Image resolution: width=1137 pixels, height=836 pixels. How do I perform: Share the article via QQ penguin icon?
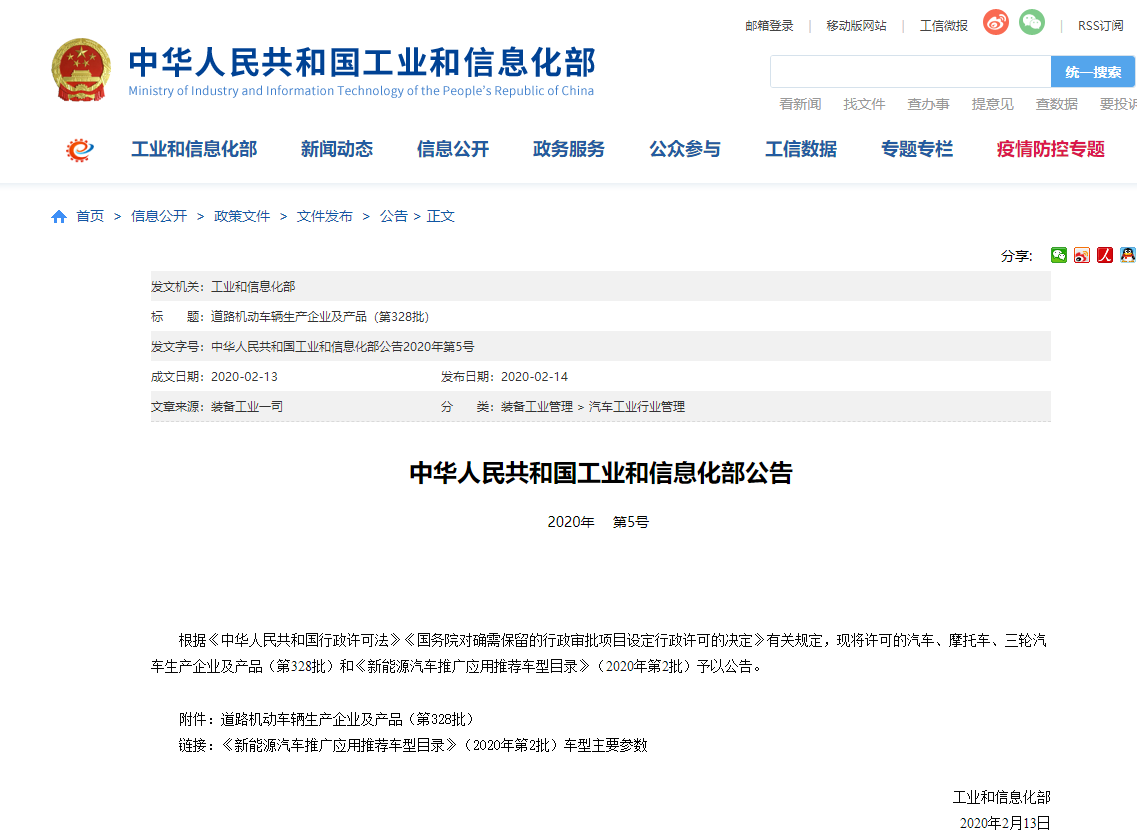click(x=1128, y=255)
